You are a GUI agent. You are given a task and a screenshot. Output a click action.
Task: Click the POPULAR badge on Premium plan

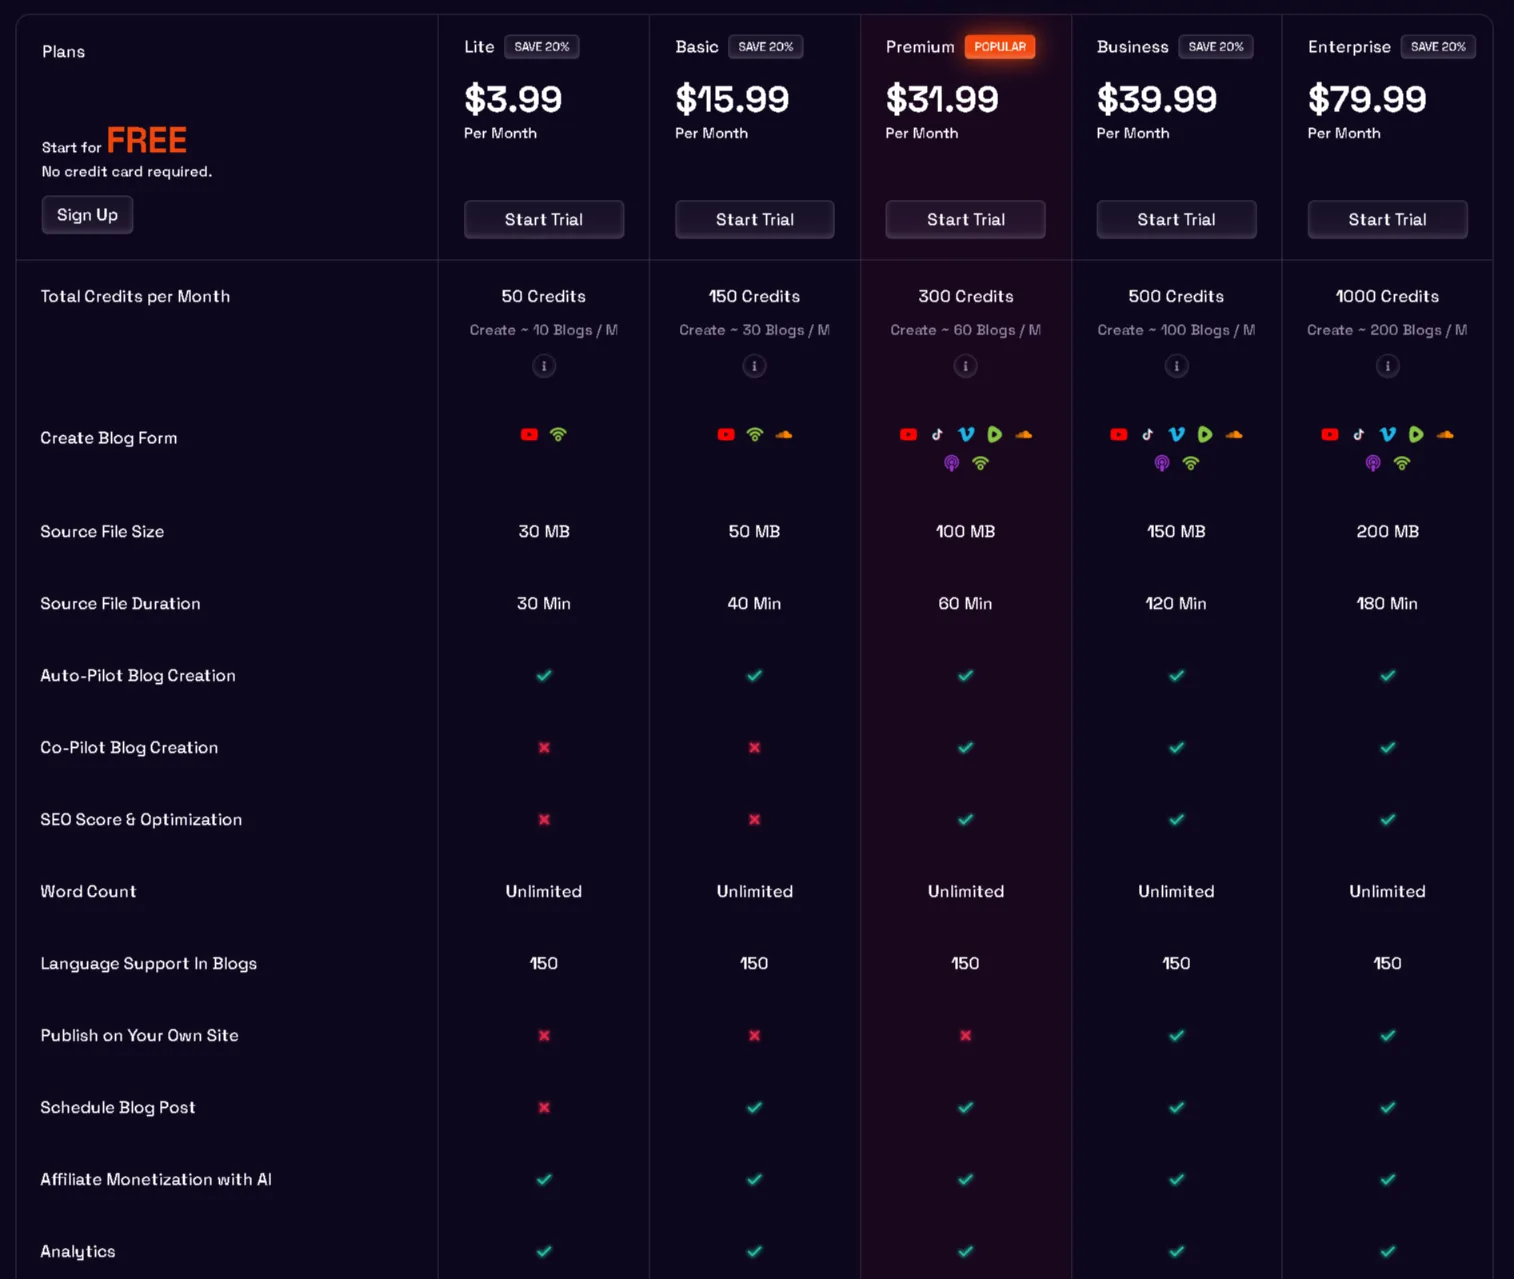[1000, 47]
